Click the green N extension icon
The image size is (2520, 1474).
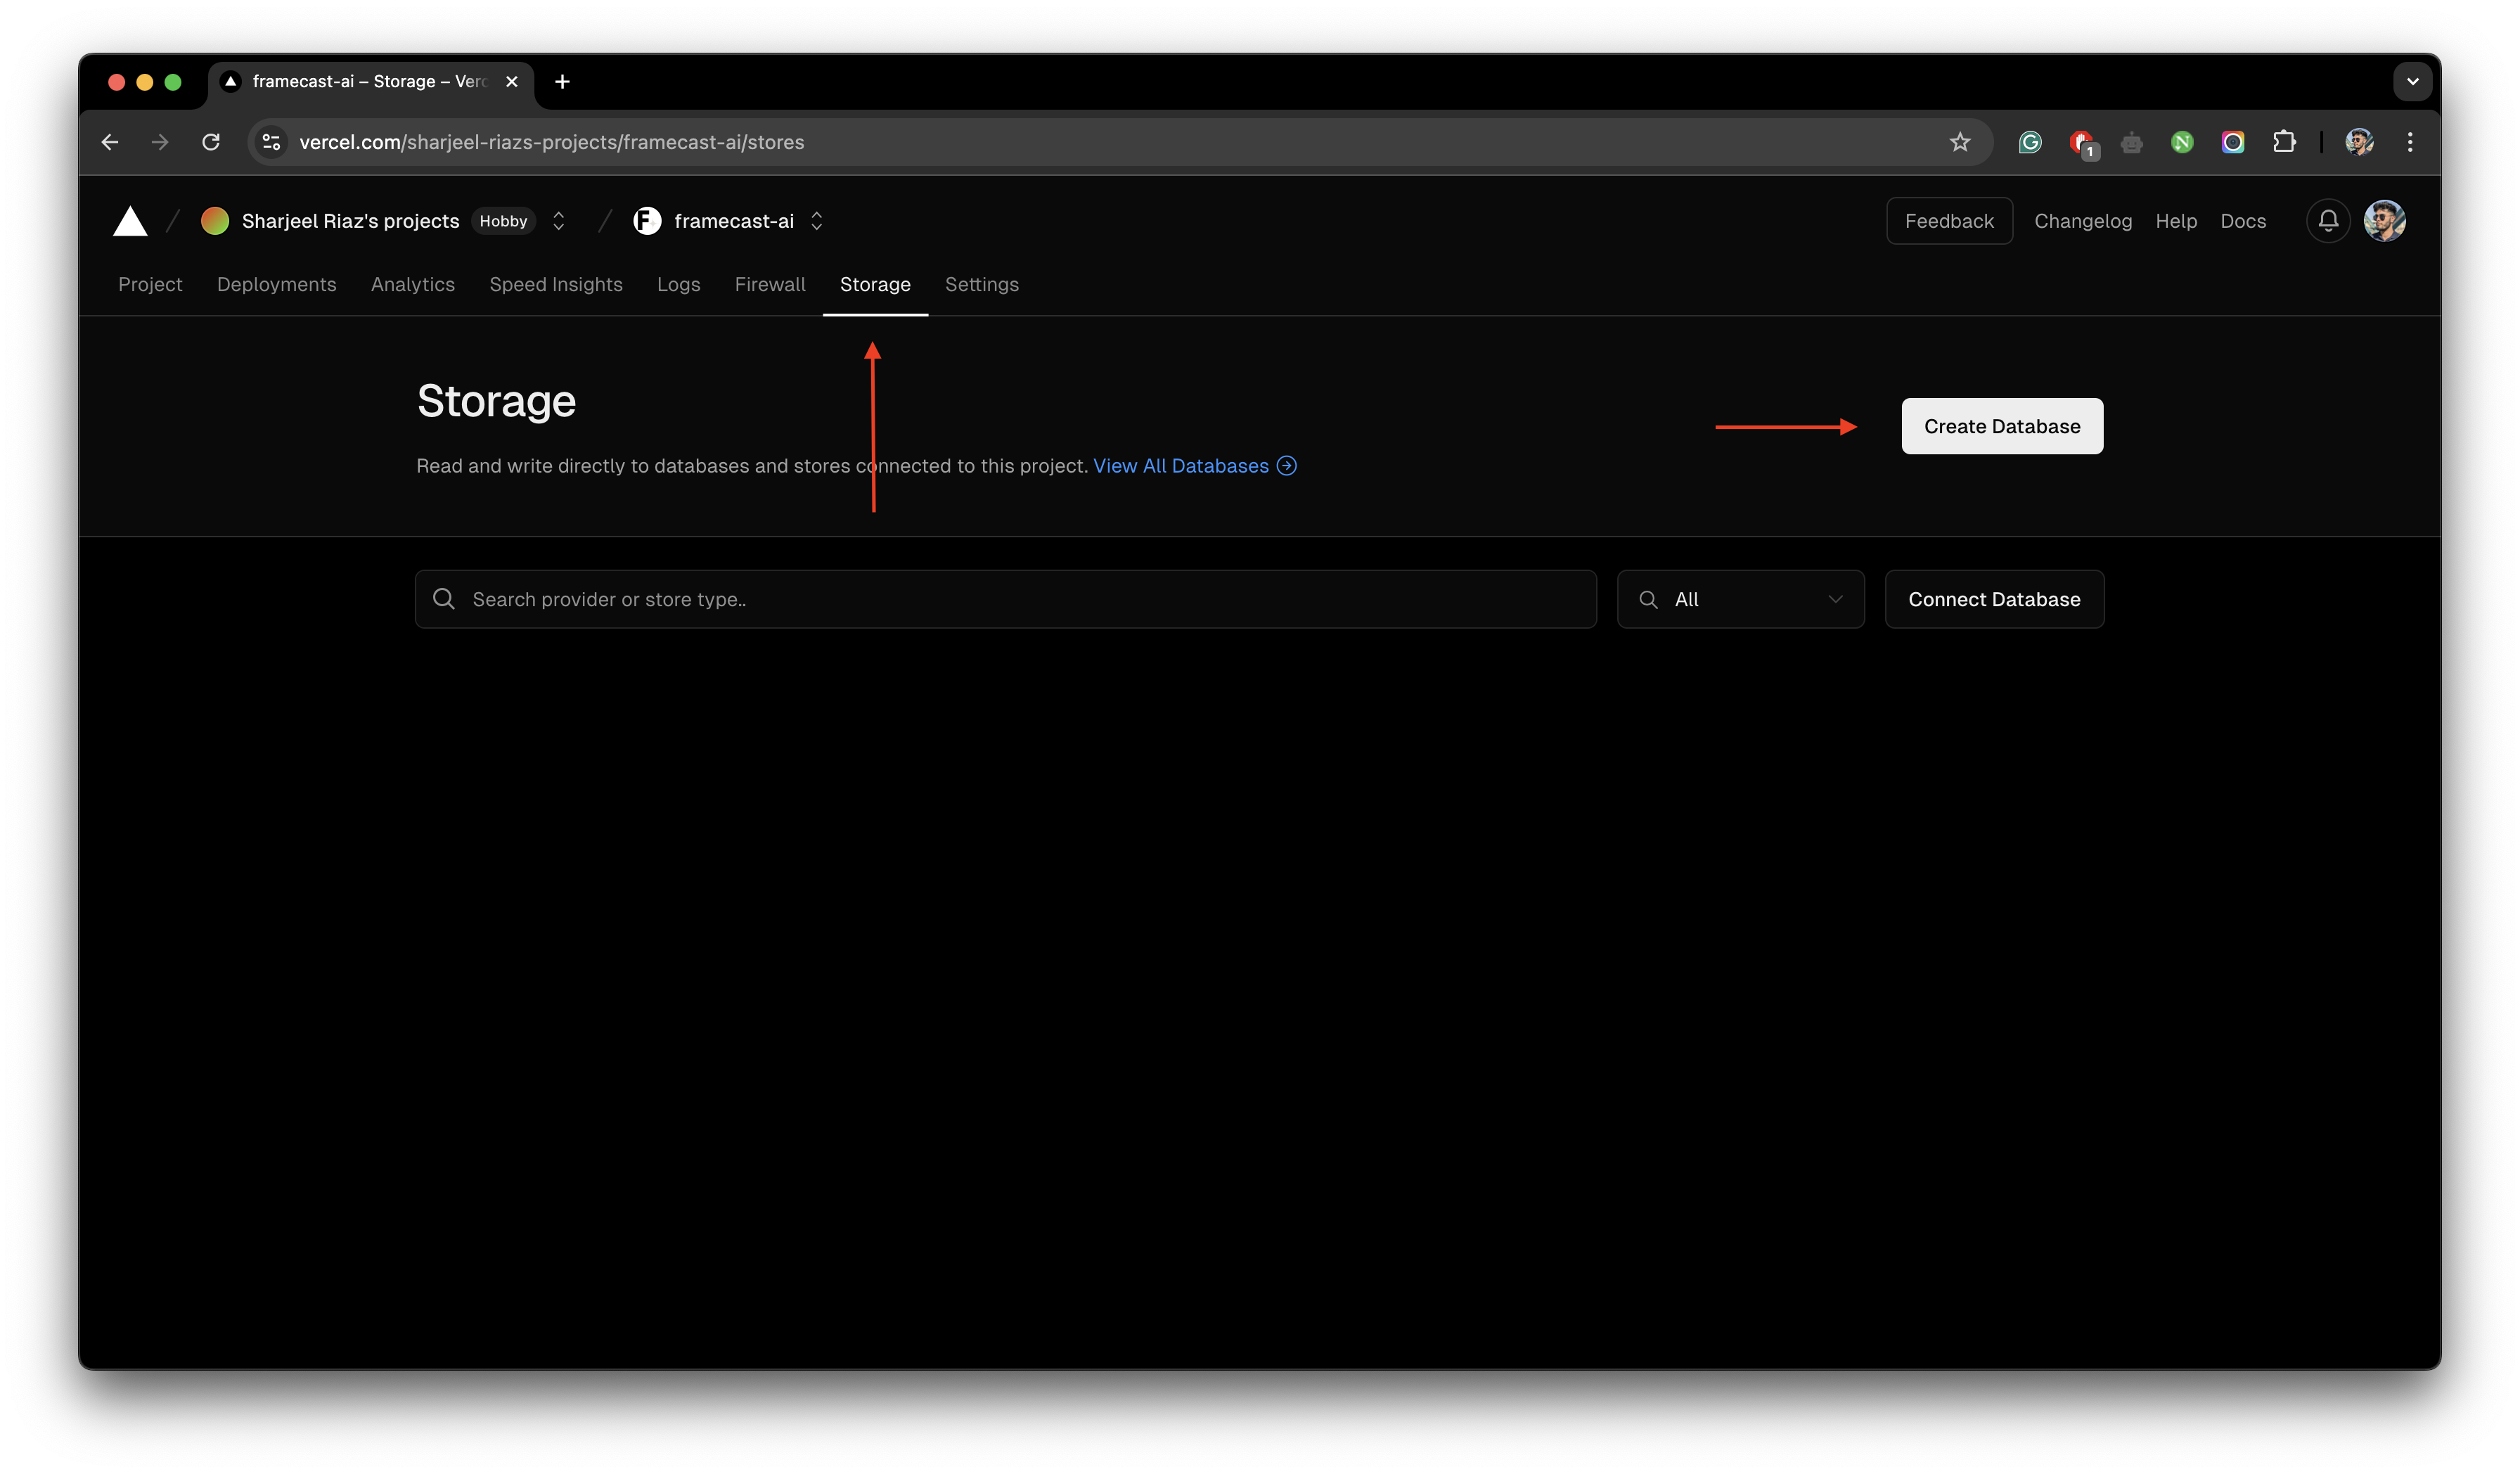[2182, 142]
